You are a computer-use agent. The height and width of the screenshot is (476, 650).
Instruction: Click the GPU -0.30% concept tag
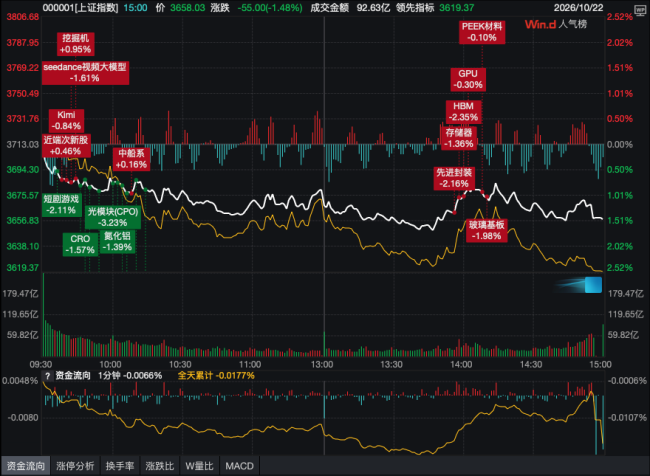click(x=468, y=79)
